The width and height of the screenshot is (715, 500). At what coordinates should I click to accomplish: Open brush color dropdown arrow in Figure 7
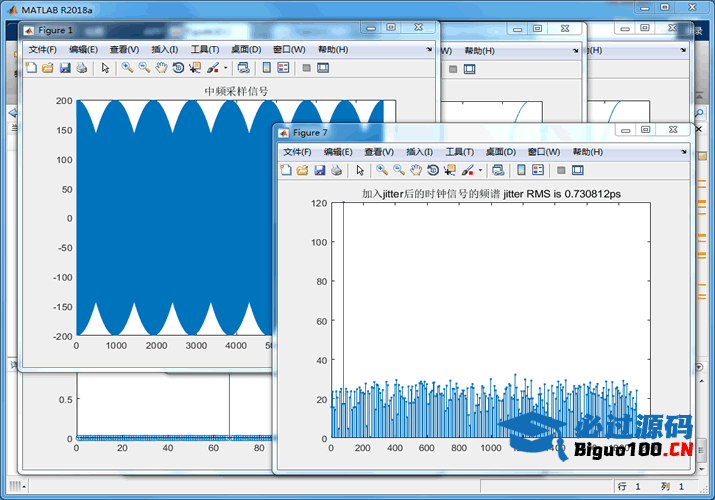(x=481, y=170)
